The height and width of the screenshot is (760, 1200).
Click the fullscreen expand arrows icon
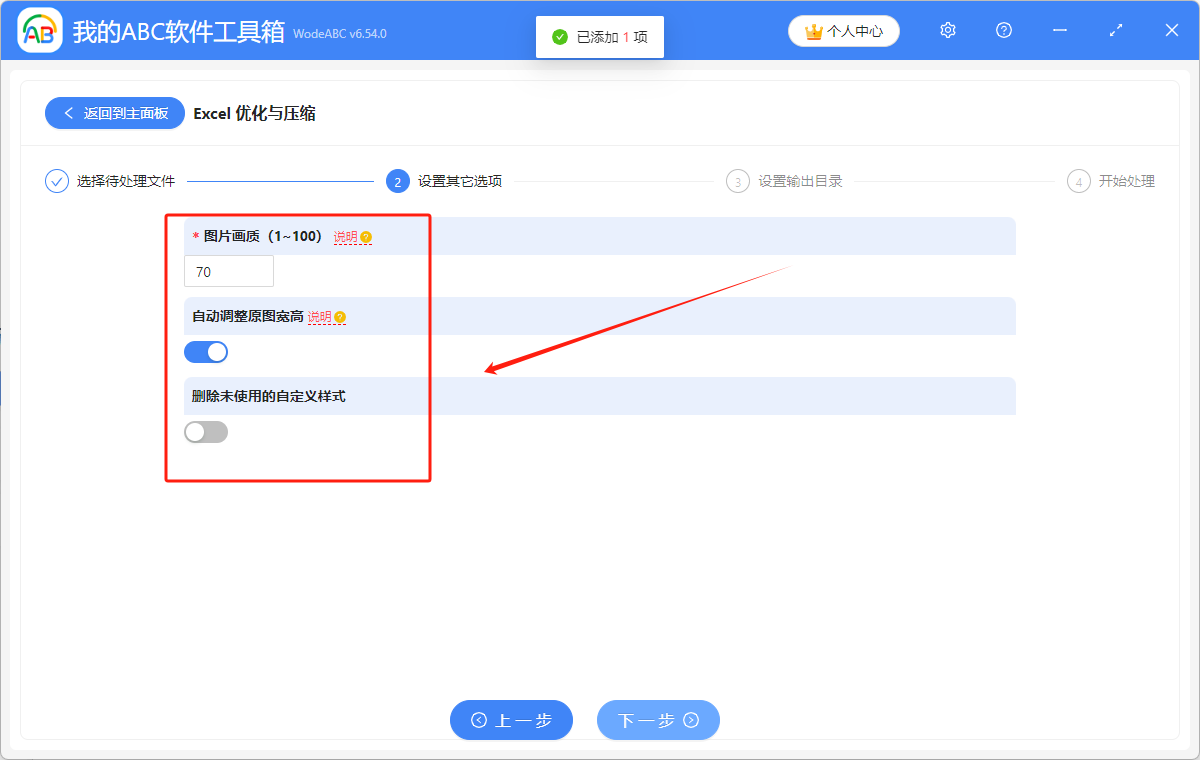pyautogui.click(x=1116, y=31)
